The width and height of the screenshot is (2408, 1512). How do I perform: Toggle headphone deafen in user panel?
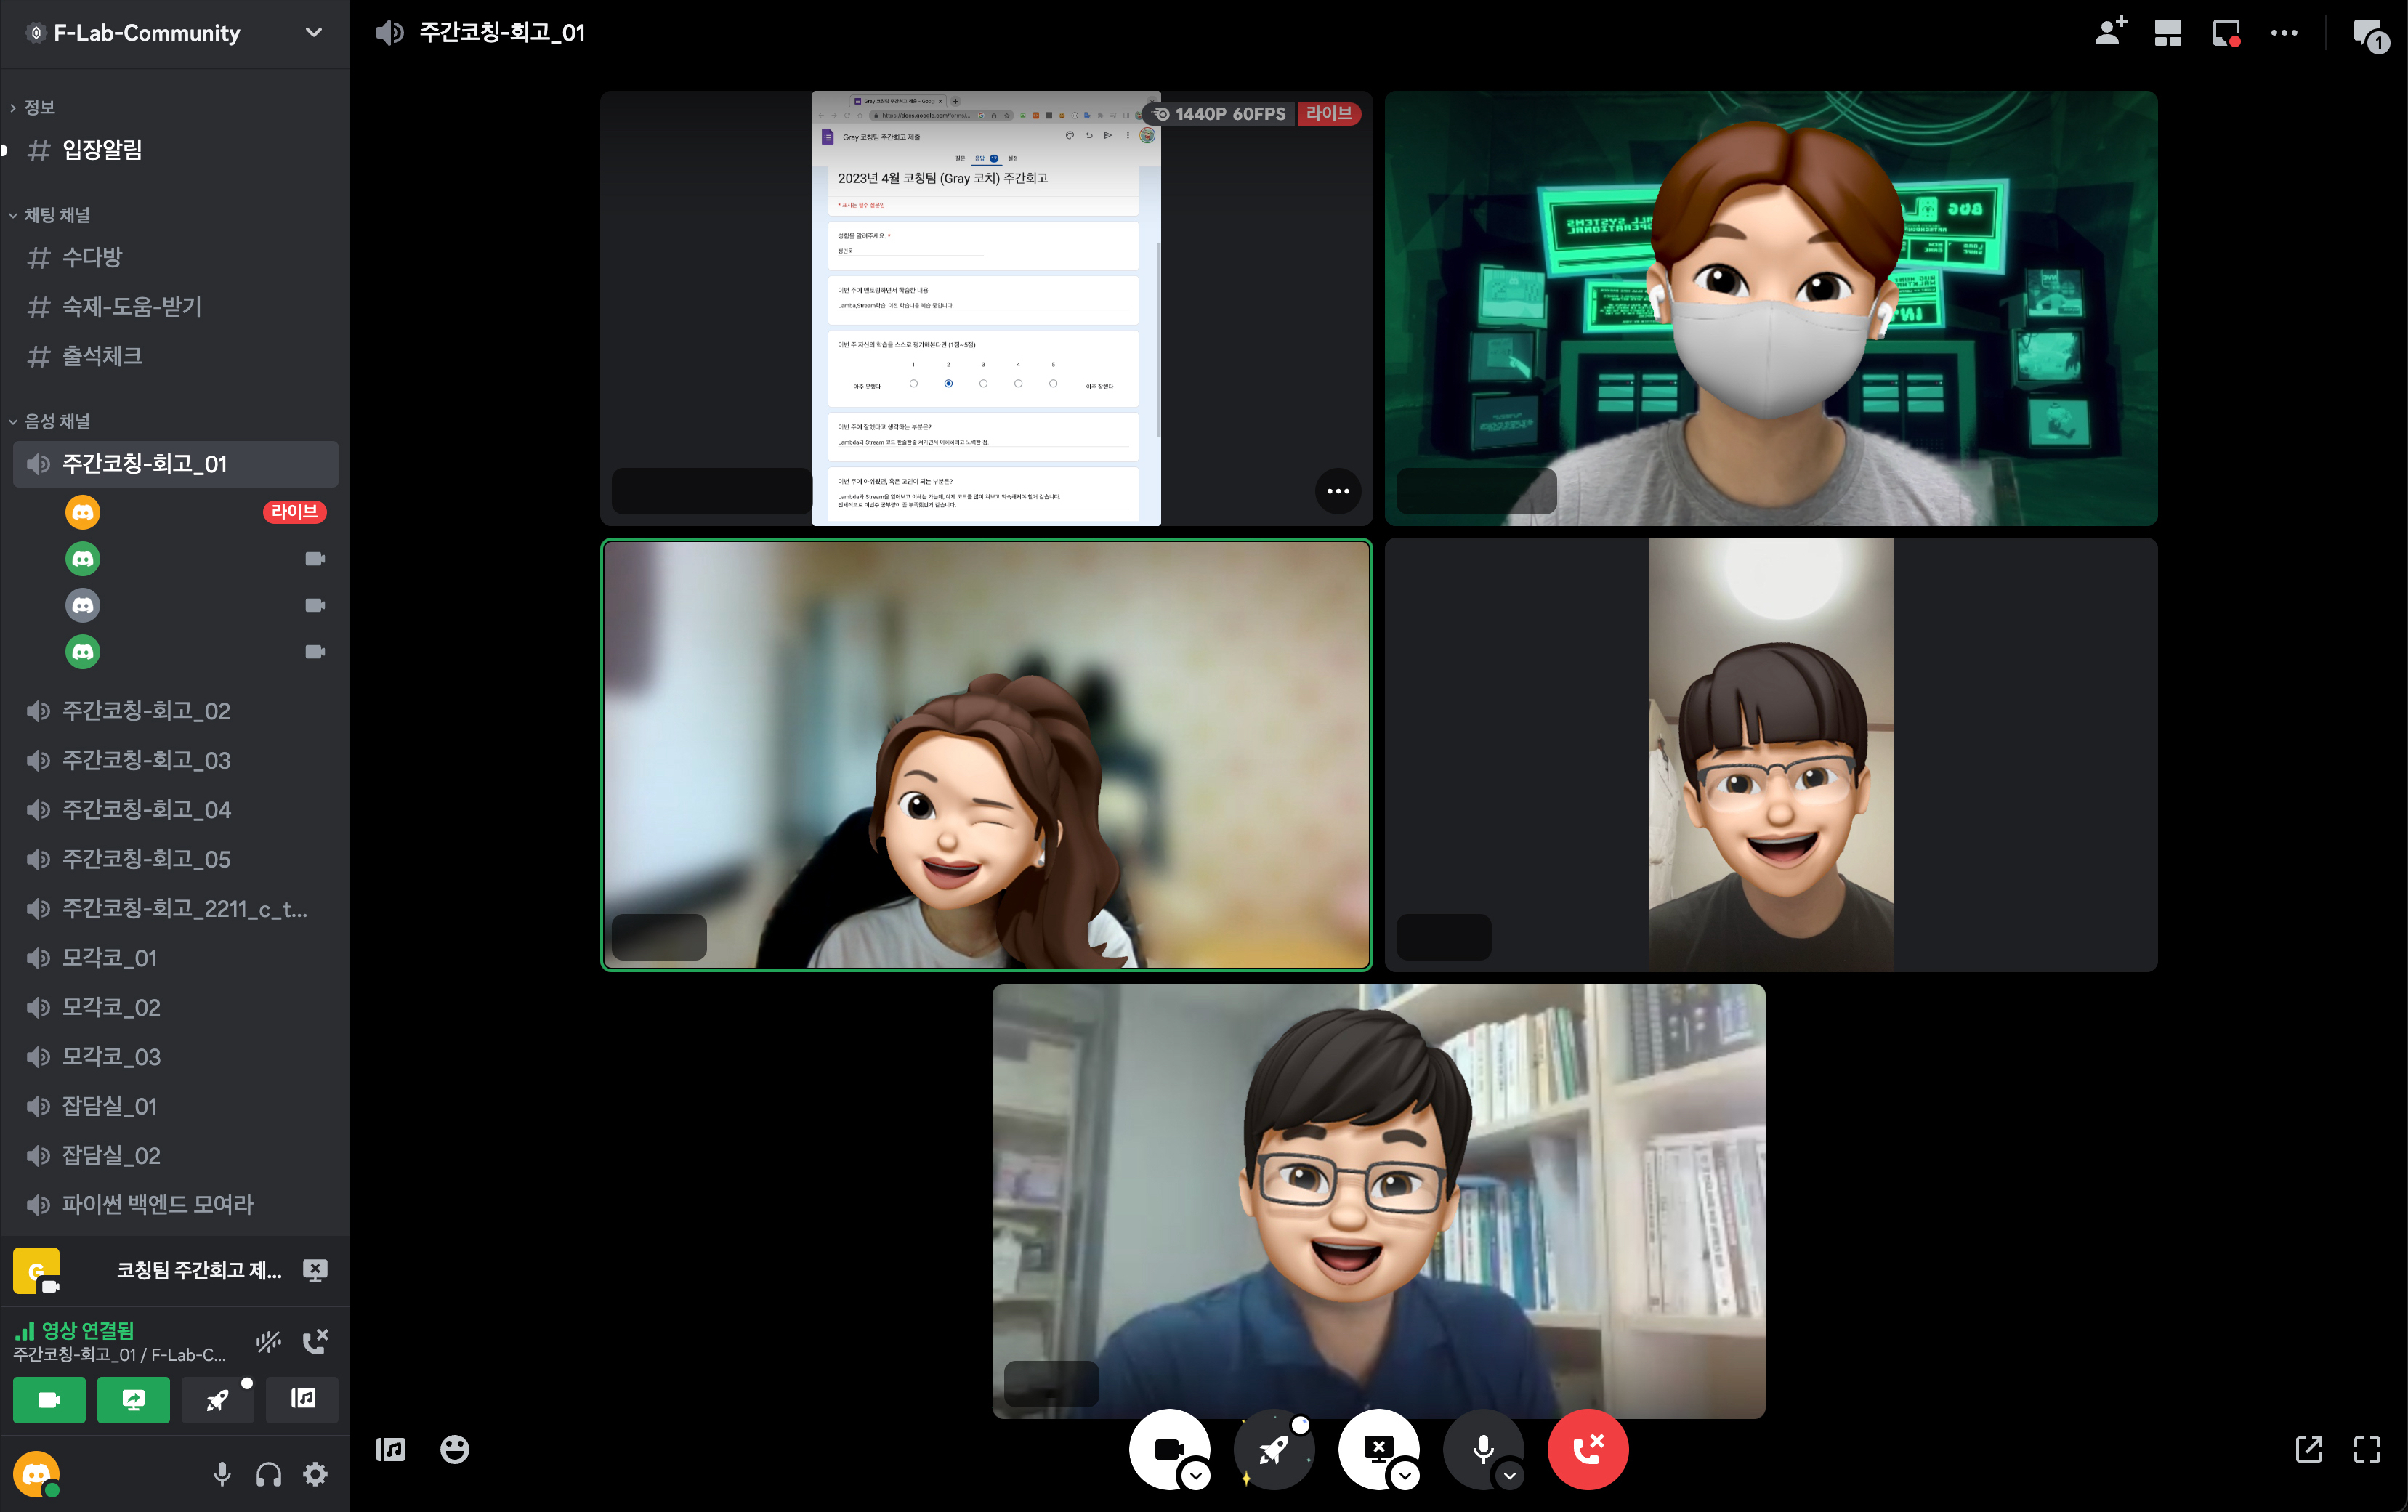tap(268, 1474)
